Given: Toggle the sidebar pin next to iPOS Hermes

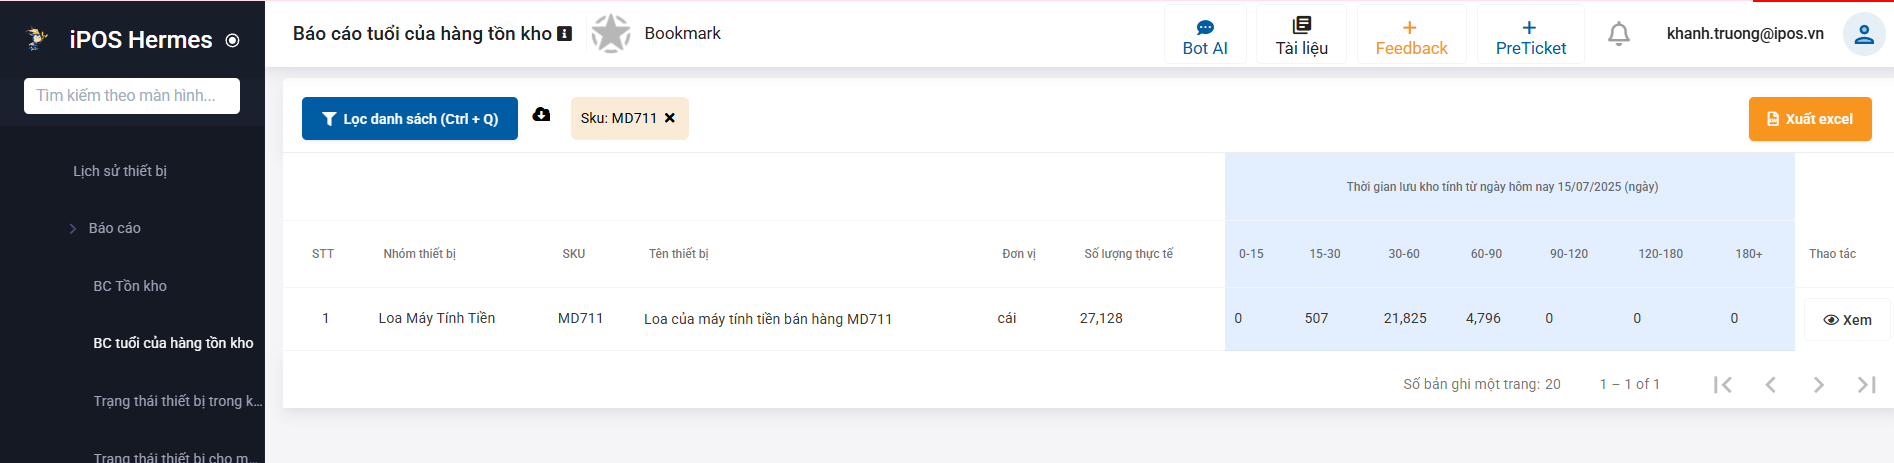Looking at the screenshot, I should pyautogui.click(x=233, y=41).
